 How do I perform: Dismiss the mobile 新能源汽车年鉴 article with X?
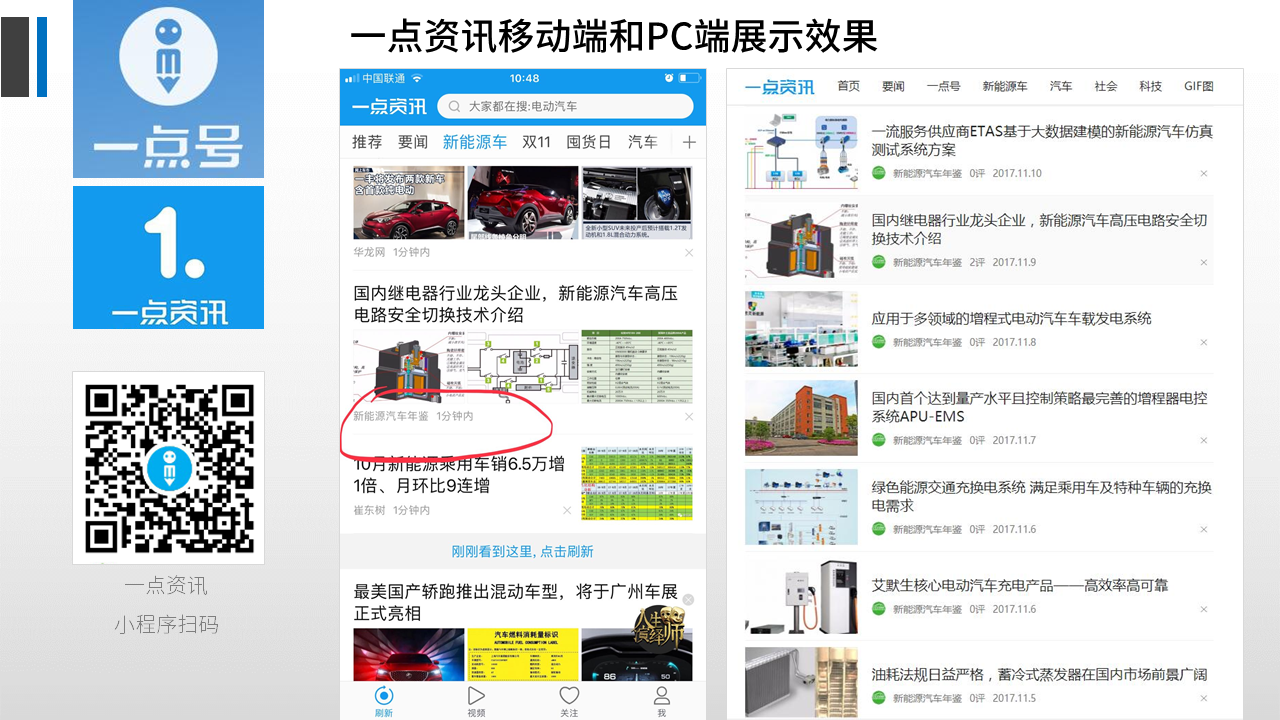pyautogui.click(x=689, y=416)
